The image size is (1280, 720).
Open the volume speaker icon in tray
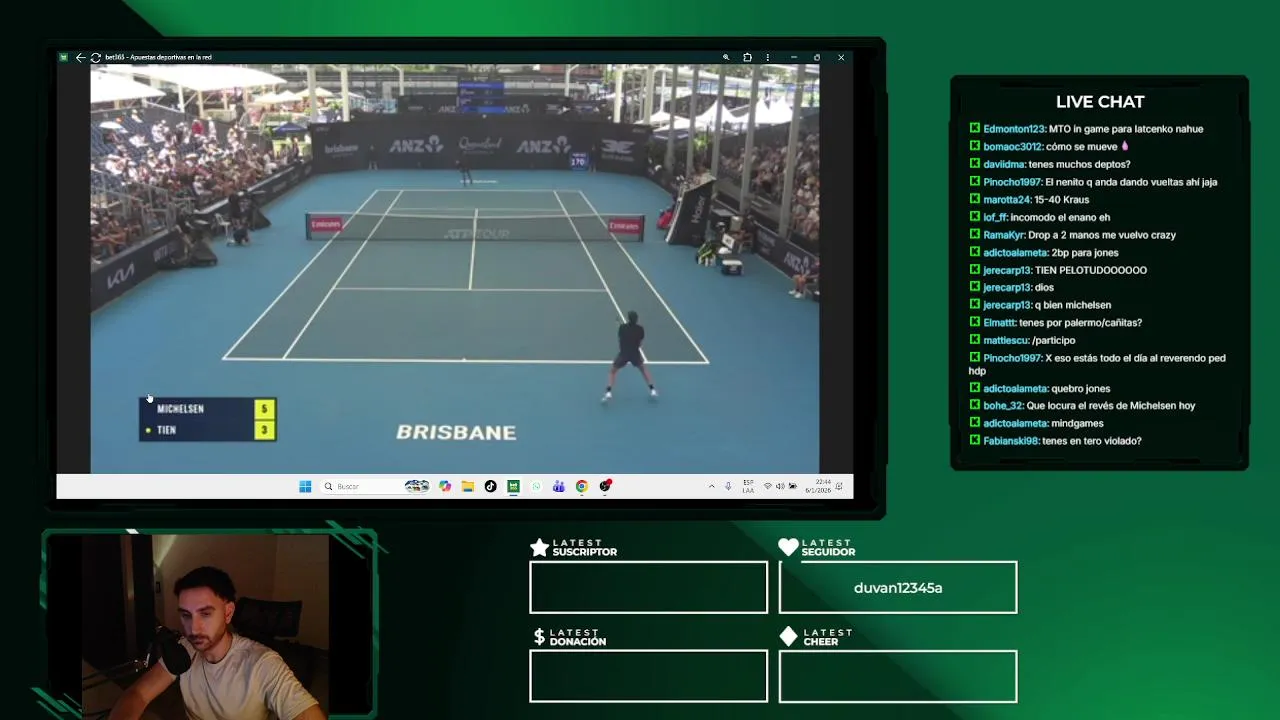pyautogui.click(x=780, y=486)
